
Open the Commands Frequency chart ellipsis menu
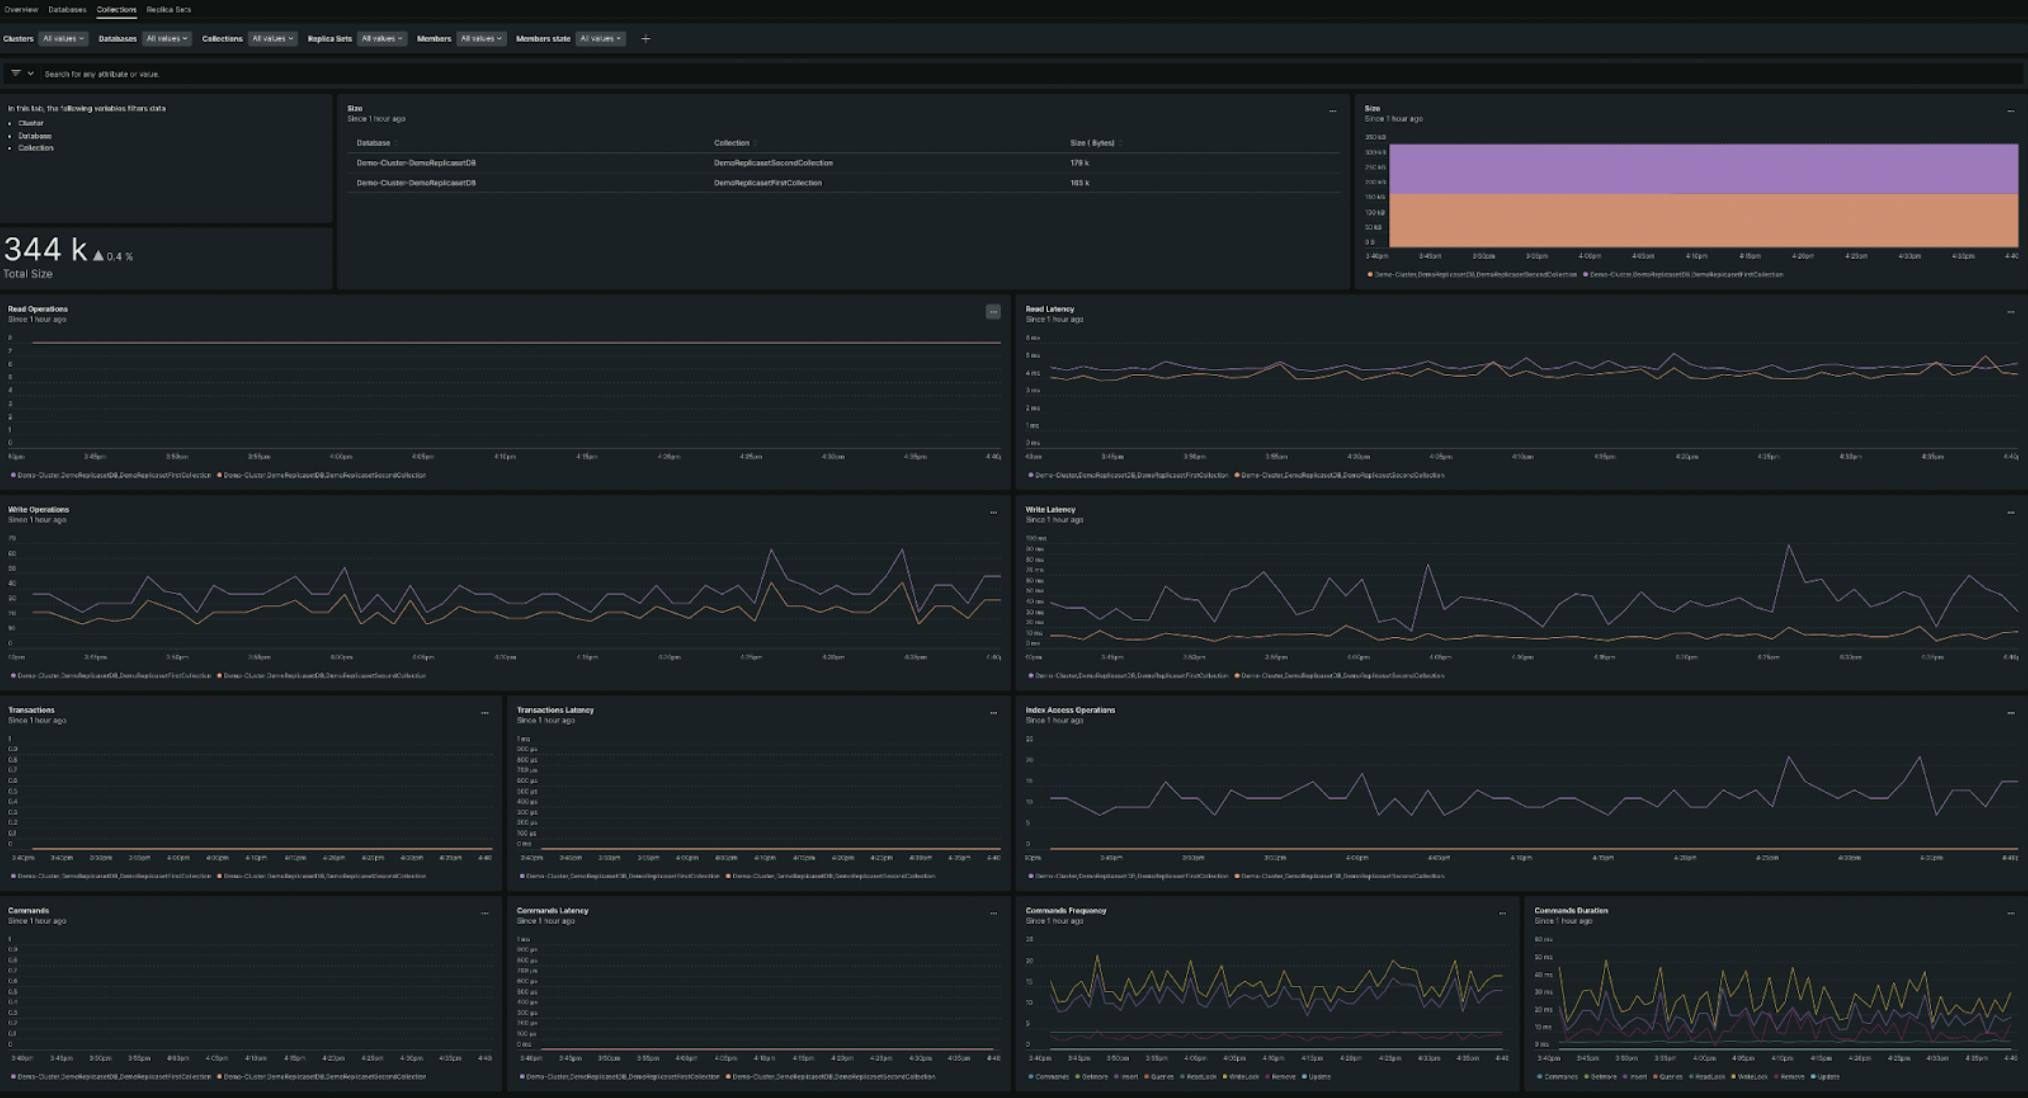[1501, 913]
